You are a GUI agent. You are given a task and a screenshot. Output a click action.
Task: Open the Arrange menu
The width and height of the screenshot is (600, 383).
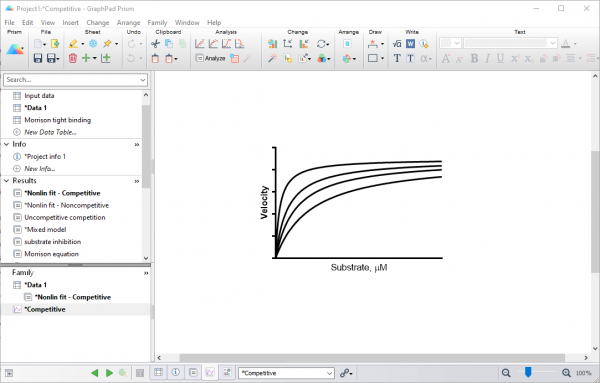pos(128,23)
